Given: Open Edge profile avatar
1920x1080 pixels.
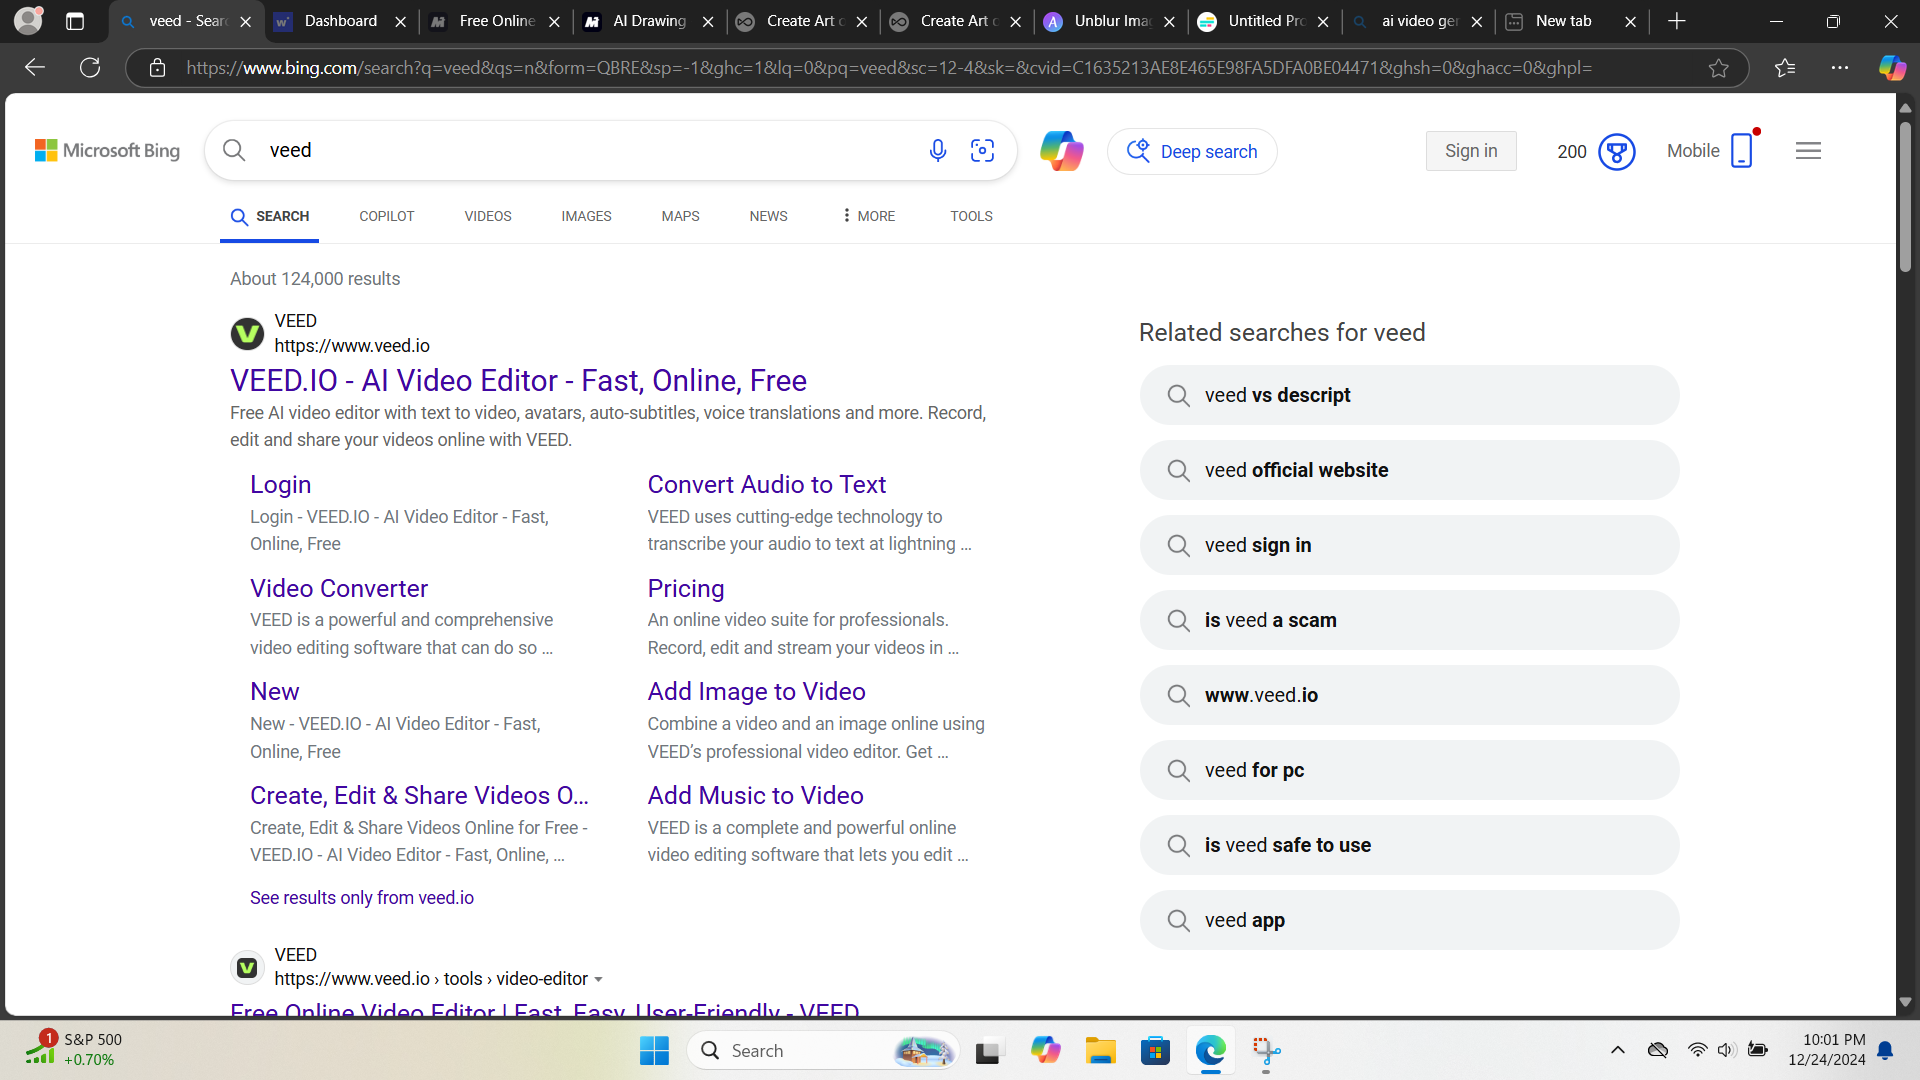Looking at the screenshot, I should pyautogui.click(x=29, y=20).
